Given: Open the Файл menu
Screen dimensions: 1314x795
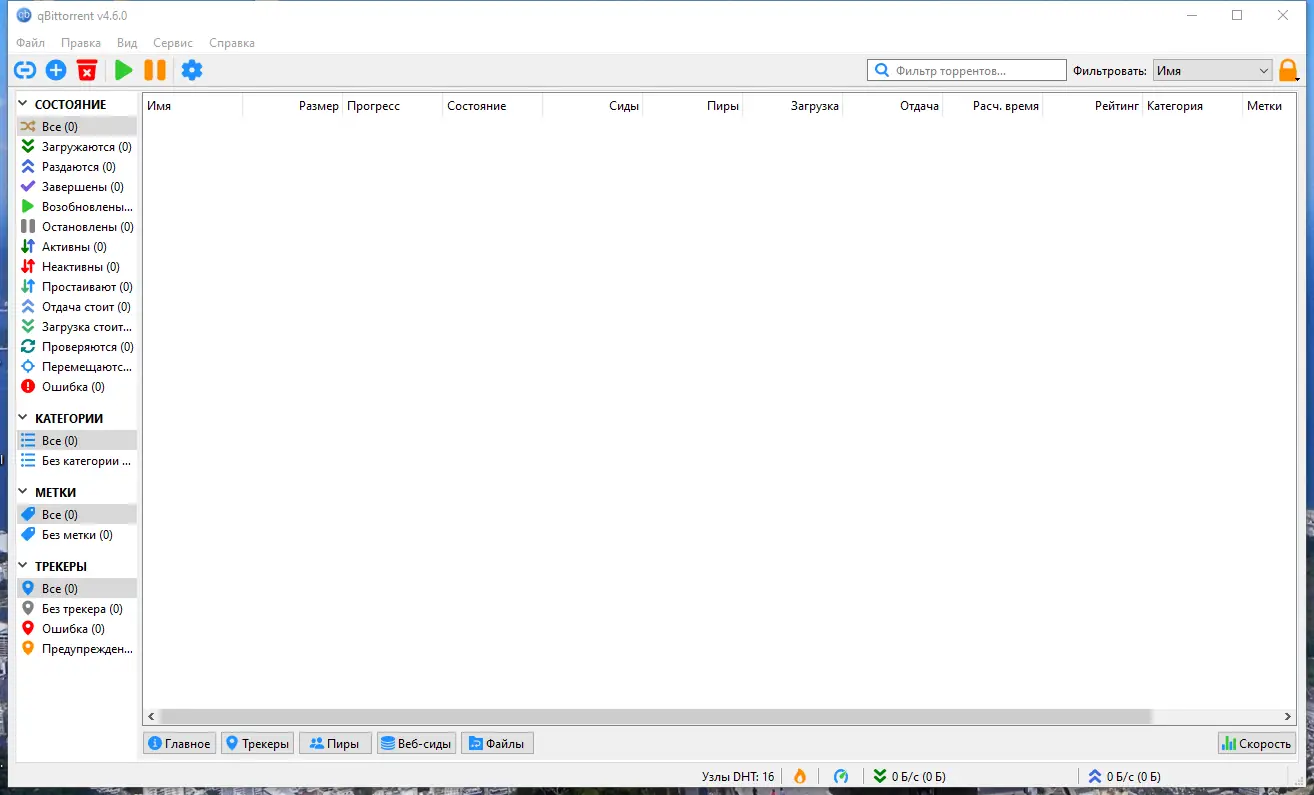Looking at the screenshot, I should (x=30, y=43).
